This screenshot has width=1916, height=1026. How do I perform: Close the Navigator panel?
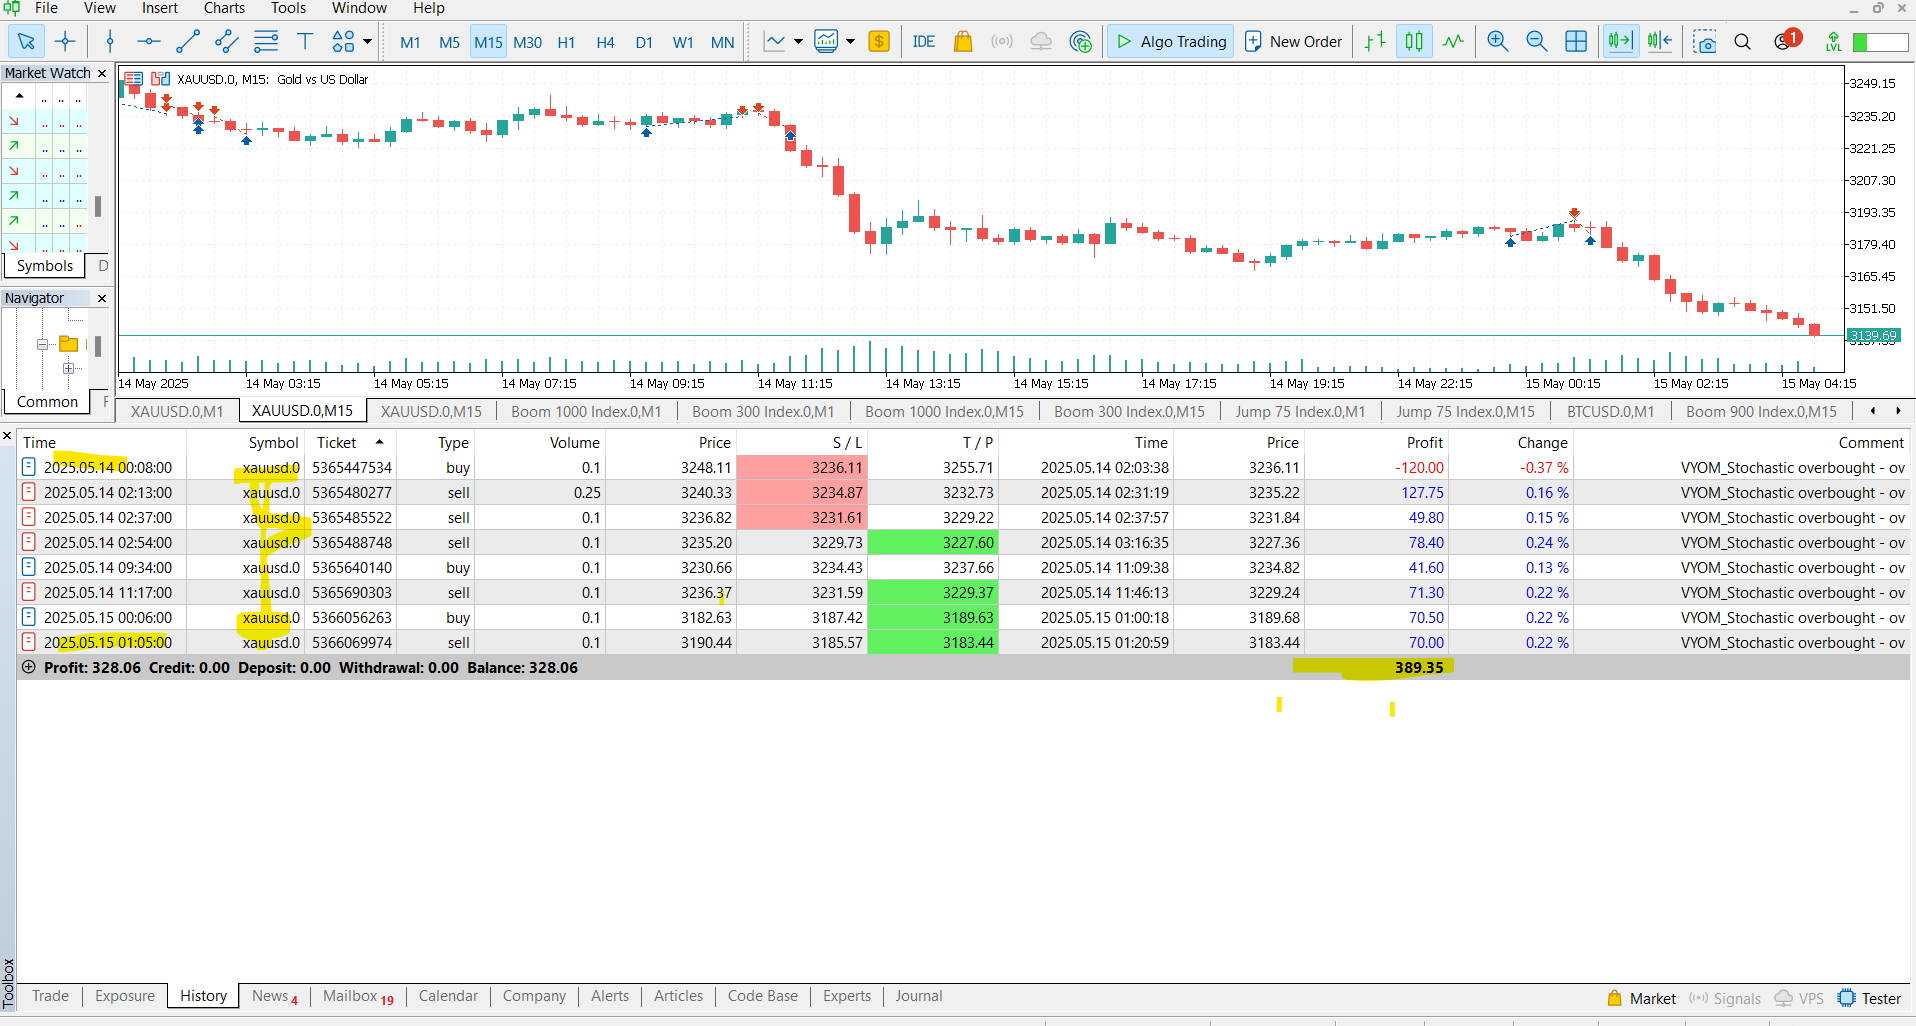pos(102,298)
